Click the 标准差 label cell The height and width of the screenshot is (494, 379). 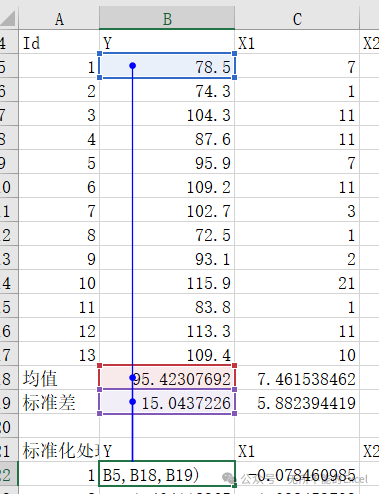point(59,402)
